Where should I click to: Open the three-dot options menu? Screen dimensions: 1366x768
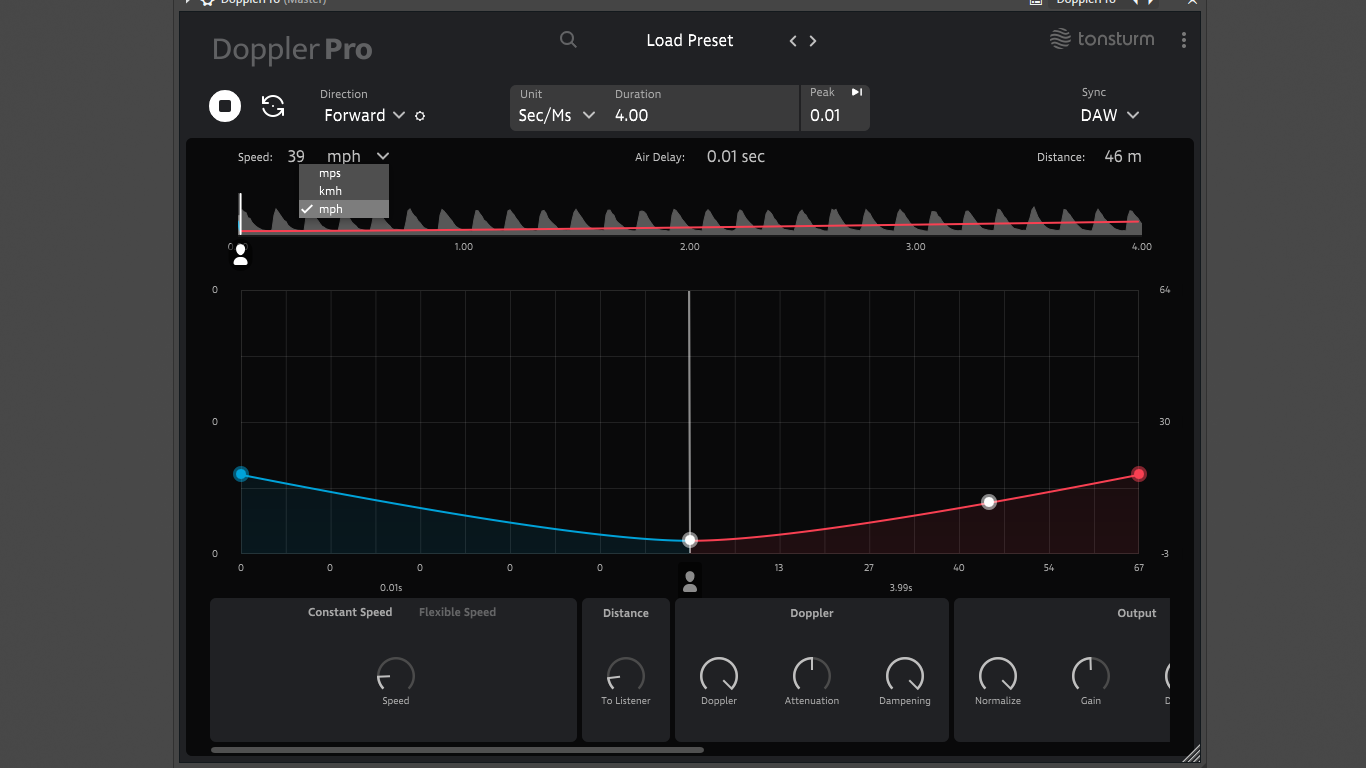pos(1184,40)
